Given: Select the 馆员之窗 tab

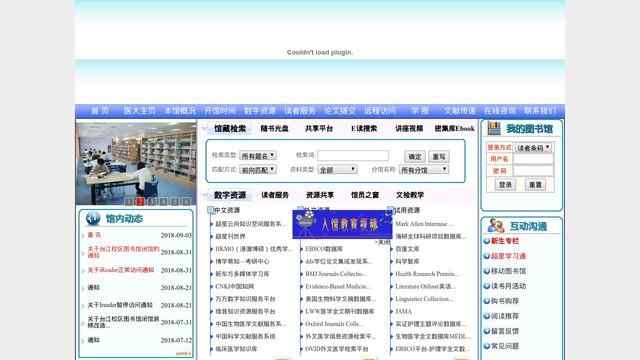Looking at the screenshot, I should click(x=365, y=195).
